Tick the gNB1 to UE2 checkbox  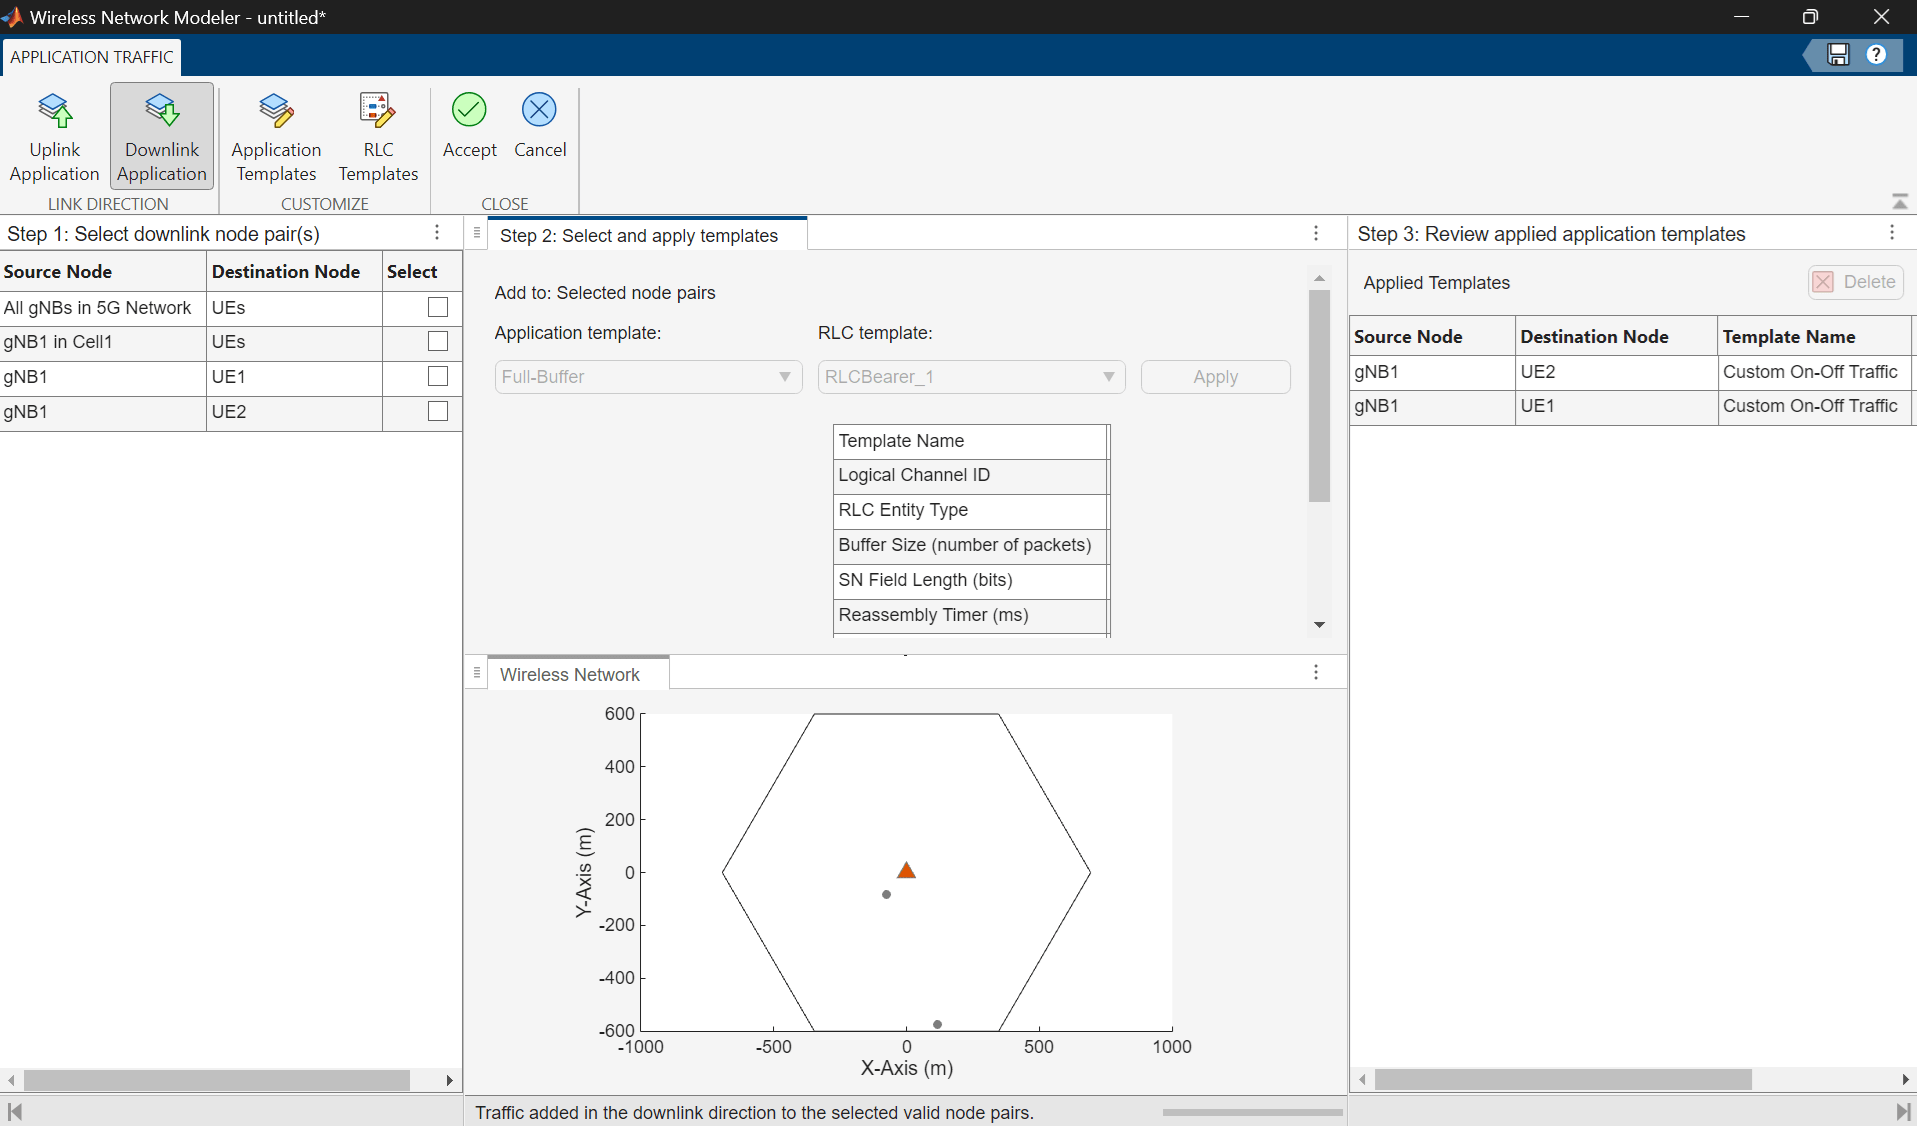coord(437,412)
